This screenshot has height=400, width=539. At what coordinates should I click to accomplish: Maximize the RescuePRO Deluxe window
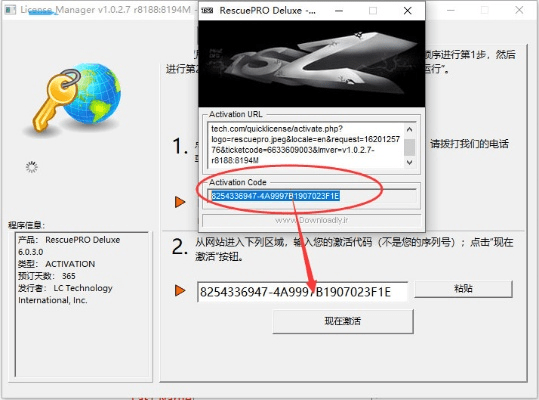pos(373,11)
